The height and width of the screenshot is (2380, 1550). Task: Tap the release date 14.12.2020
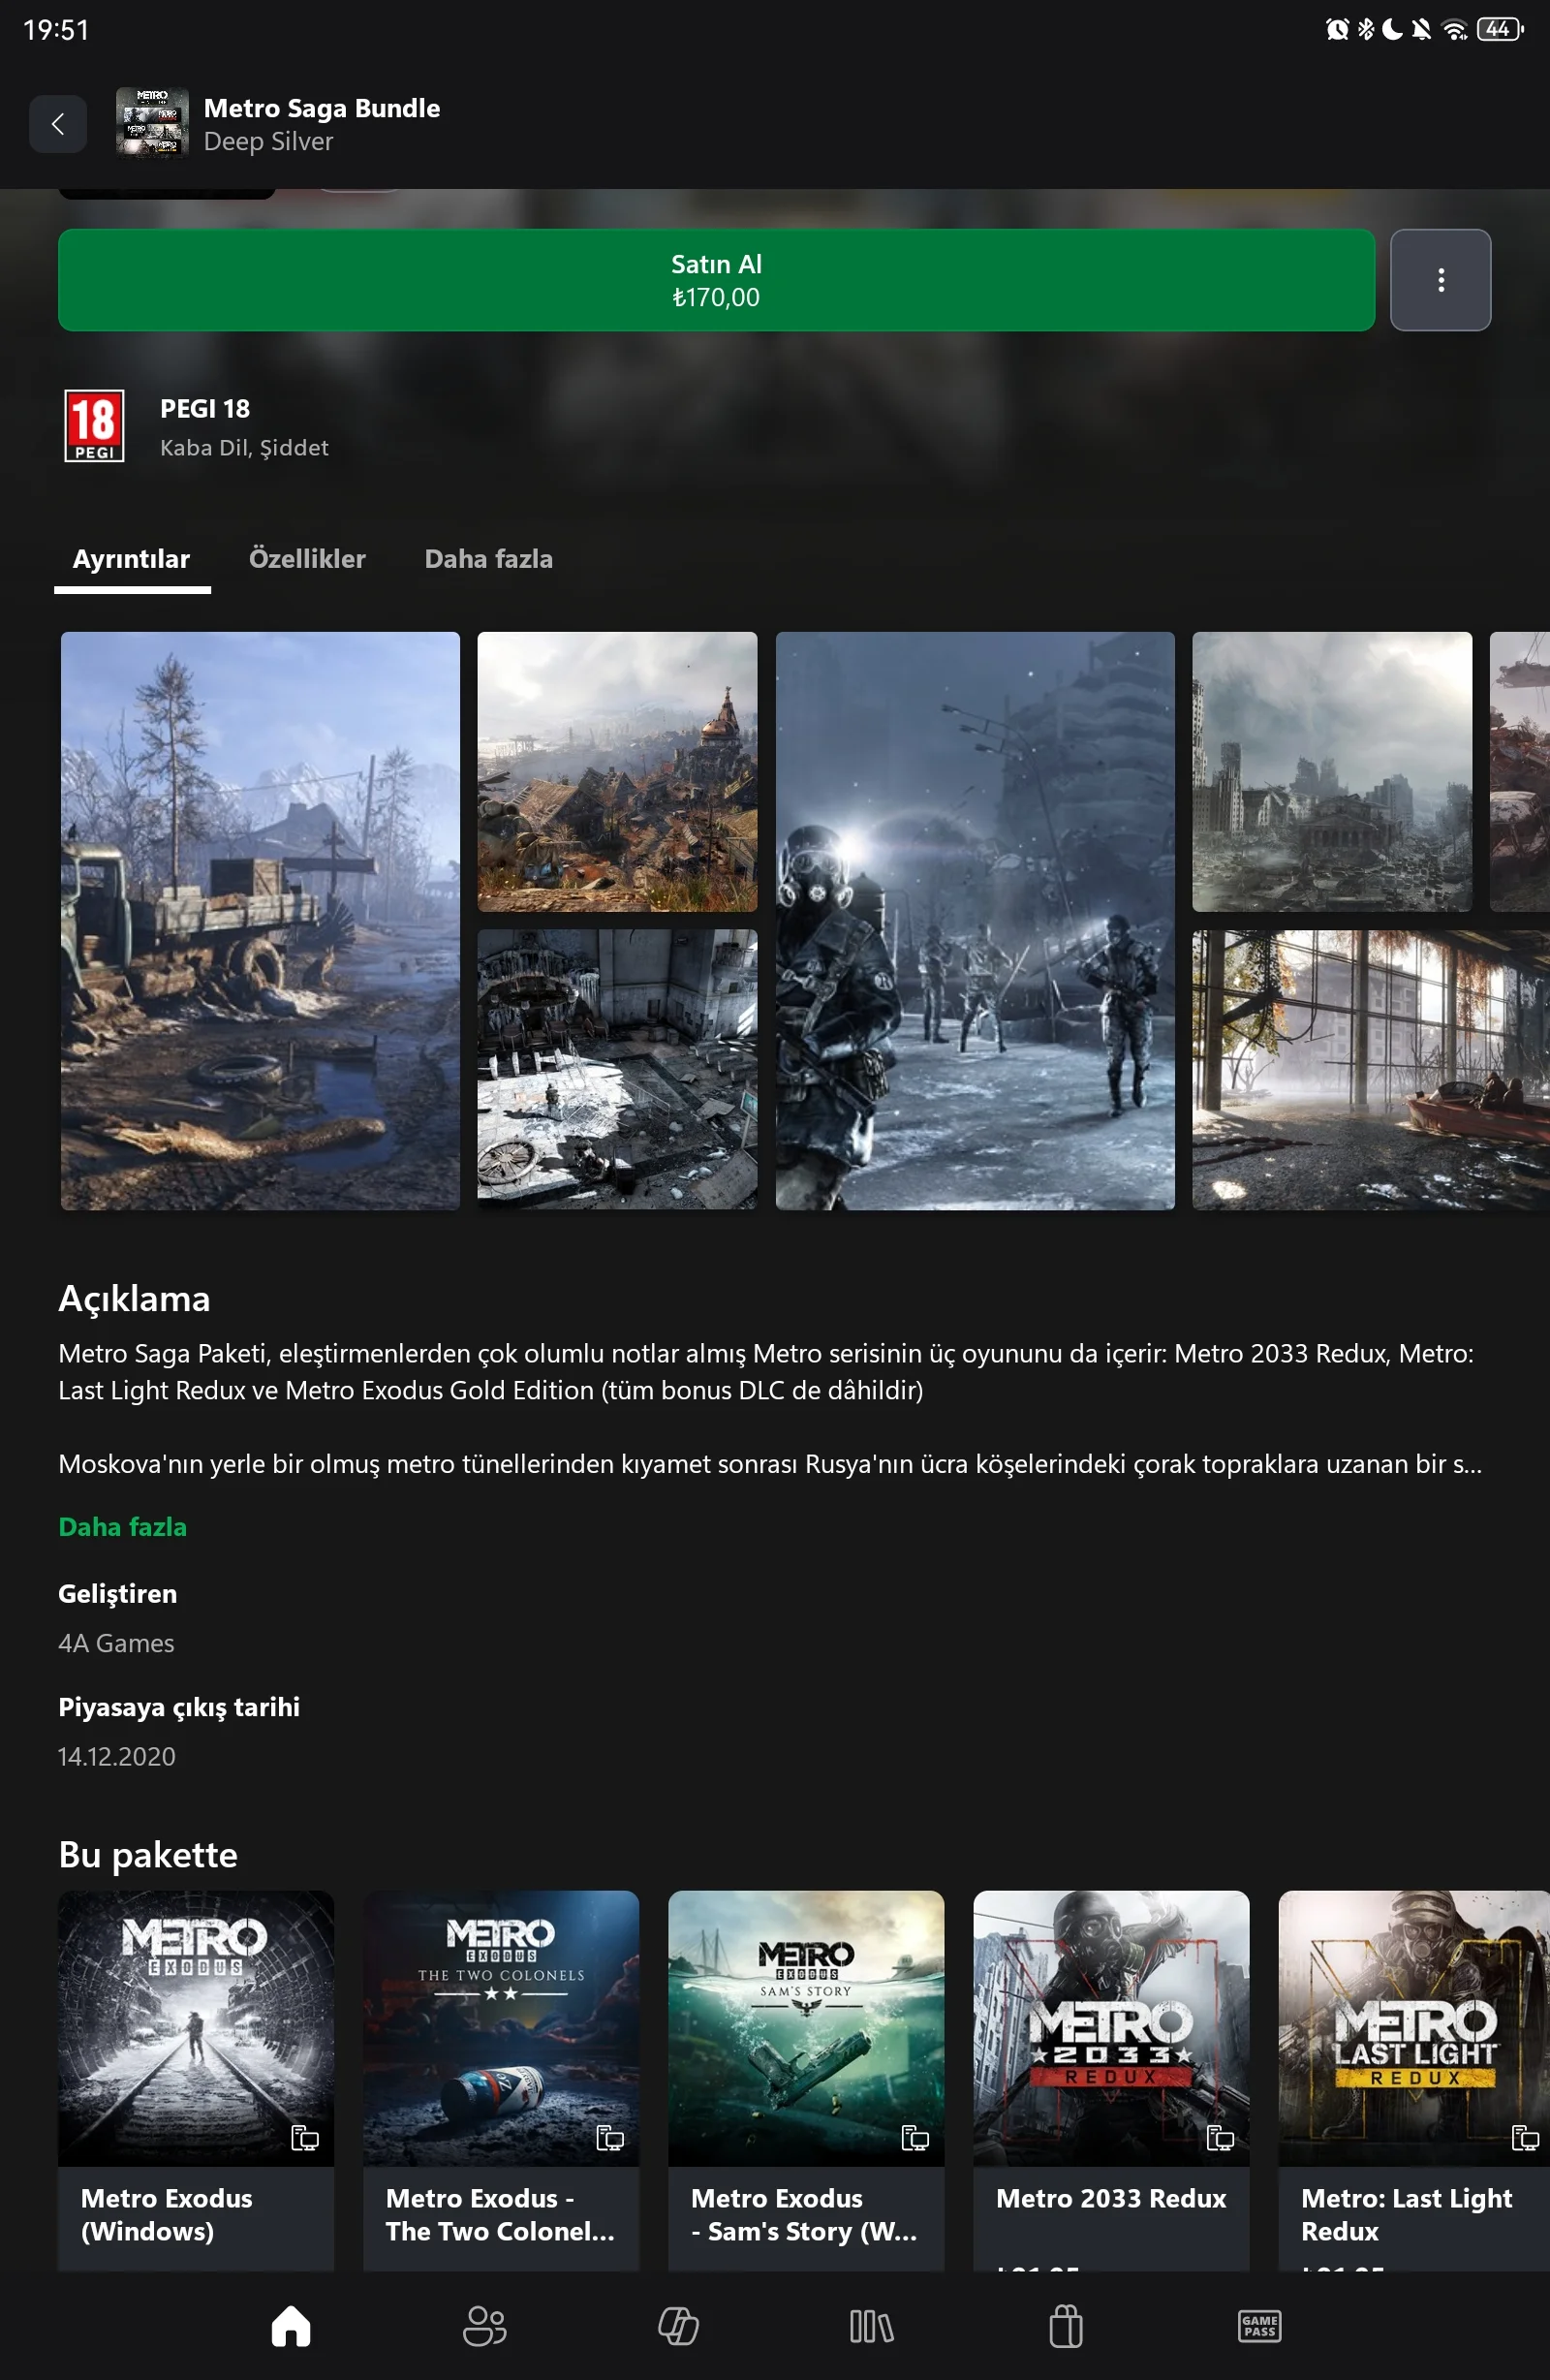point(117,1756)
